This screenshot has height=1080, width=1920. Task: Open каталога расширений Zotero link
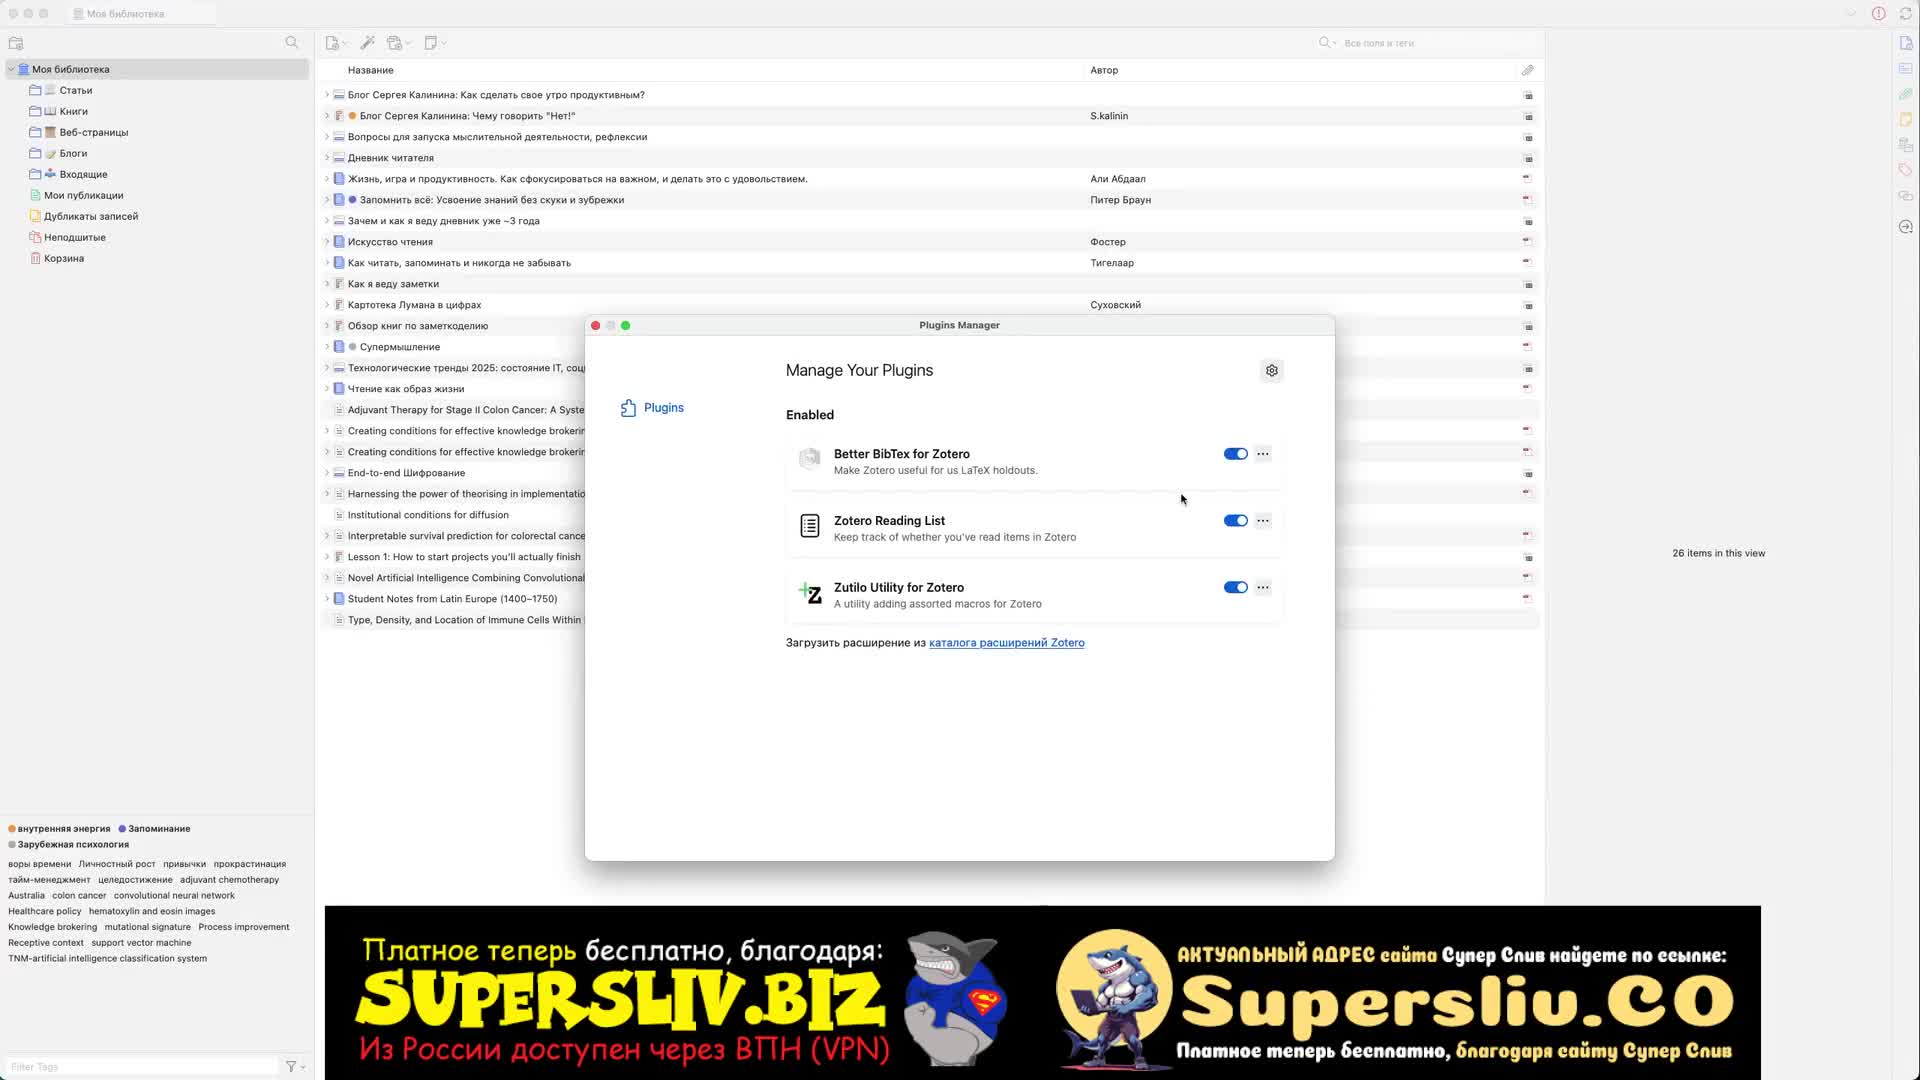[1006, 643]
